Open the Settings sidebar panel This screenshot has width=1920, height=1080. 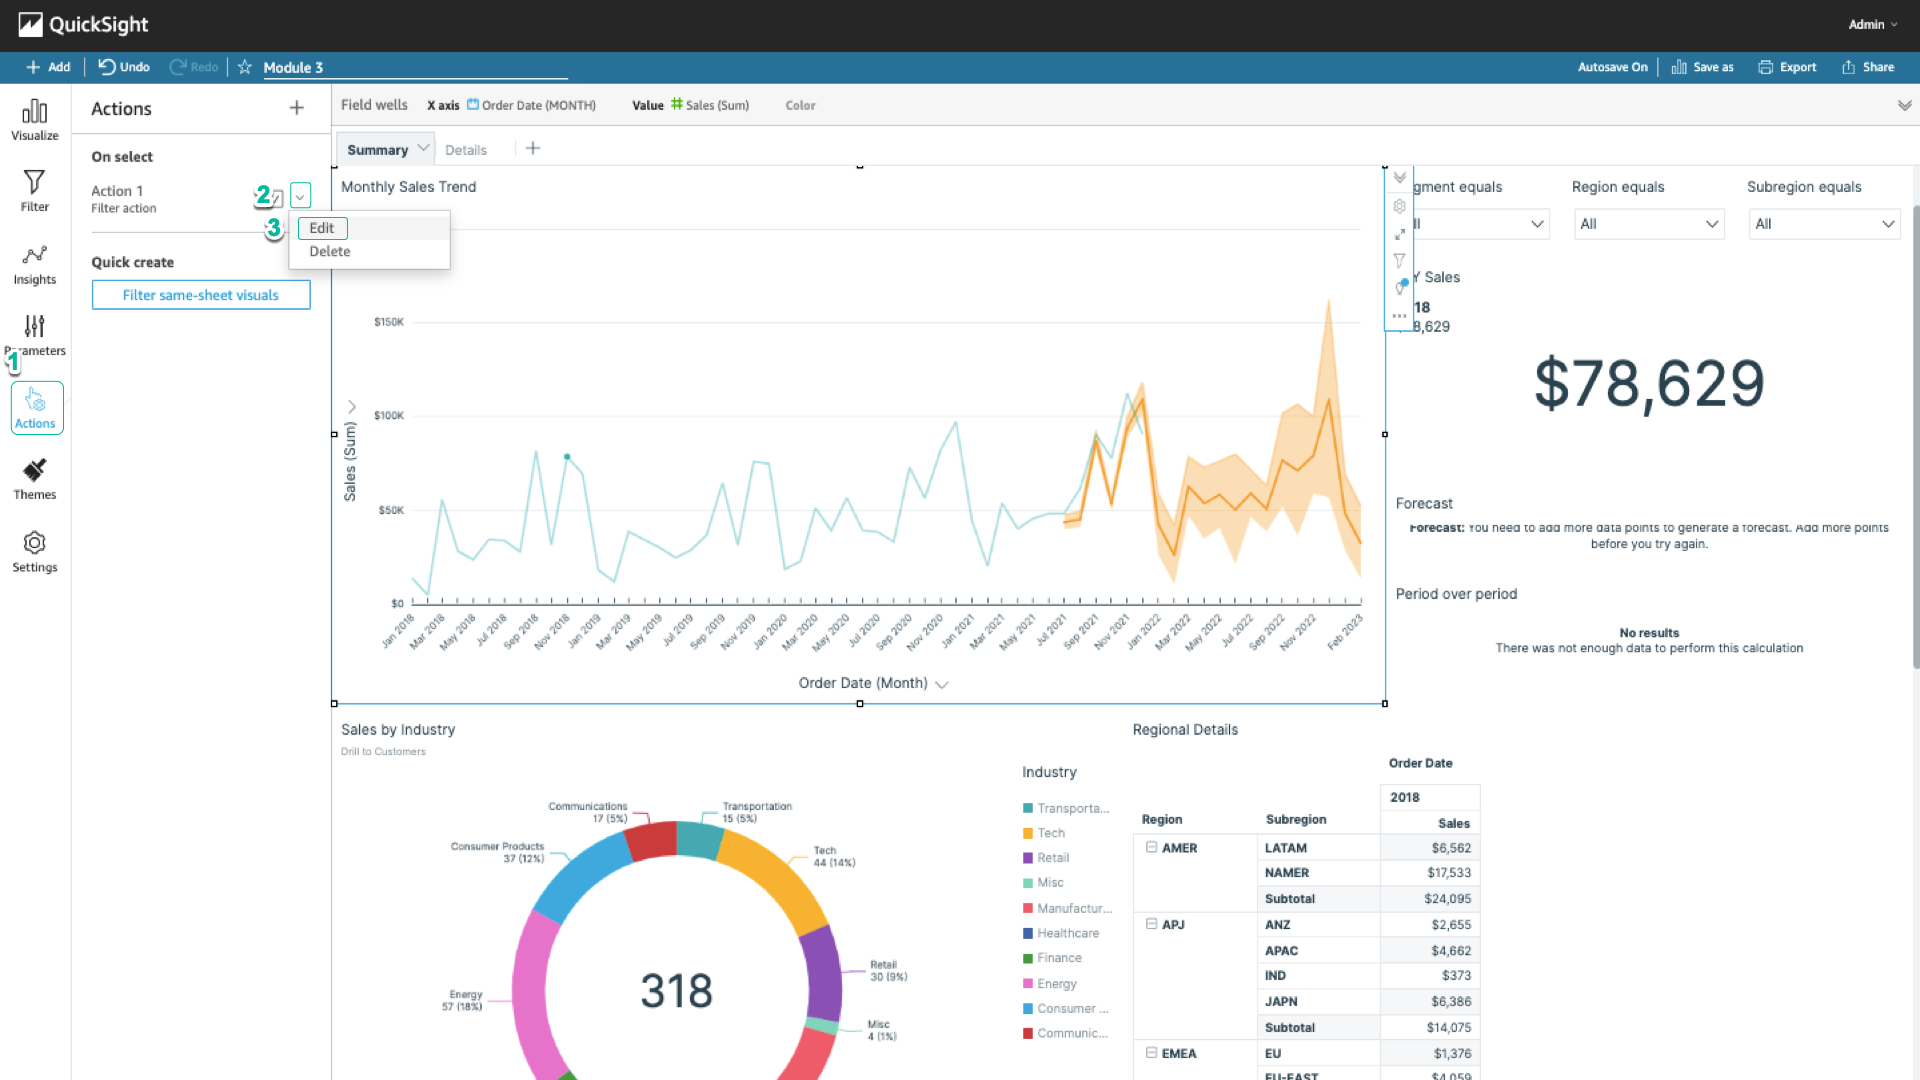point(34,552)
